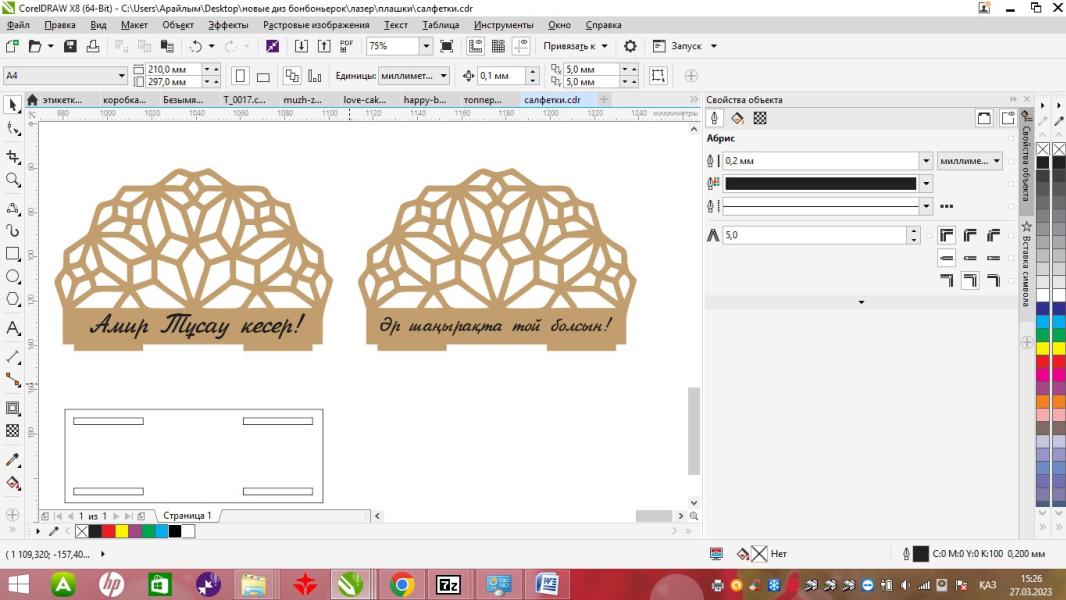Activate the Crop tool
The height and width of the screenshot is (600, 1066).
[12, 157]
